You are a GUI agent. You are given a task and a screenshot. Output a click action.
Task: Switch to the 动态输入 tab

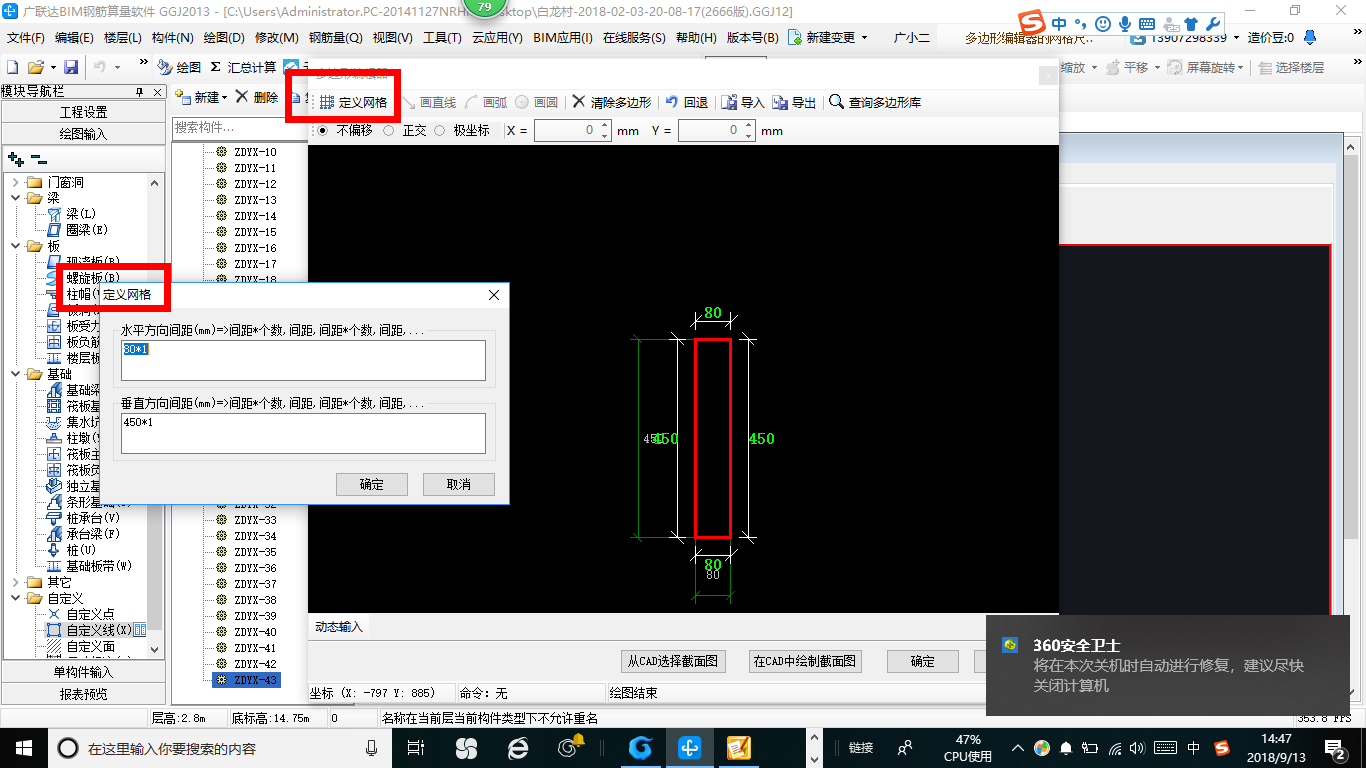pyautogui.click(x=339, y=627)
